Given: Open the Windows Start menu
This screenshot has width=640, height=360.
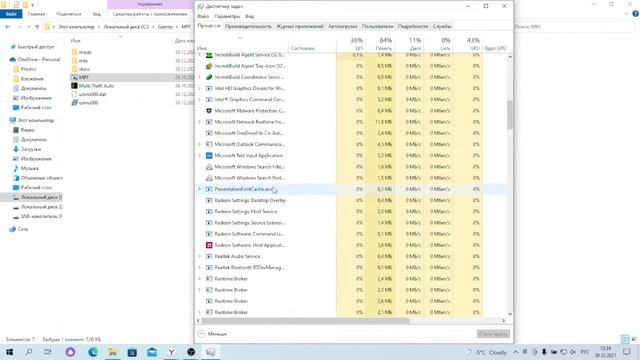Looking at the screenshot, I should tap(9, 352).
